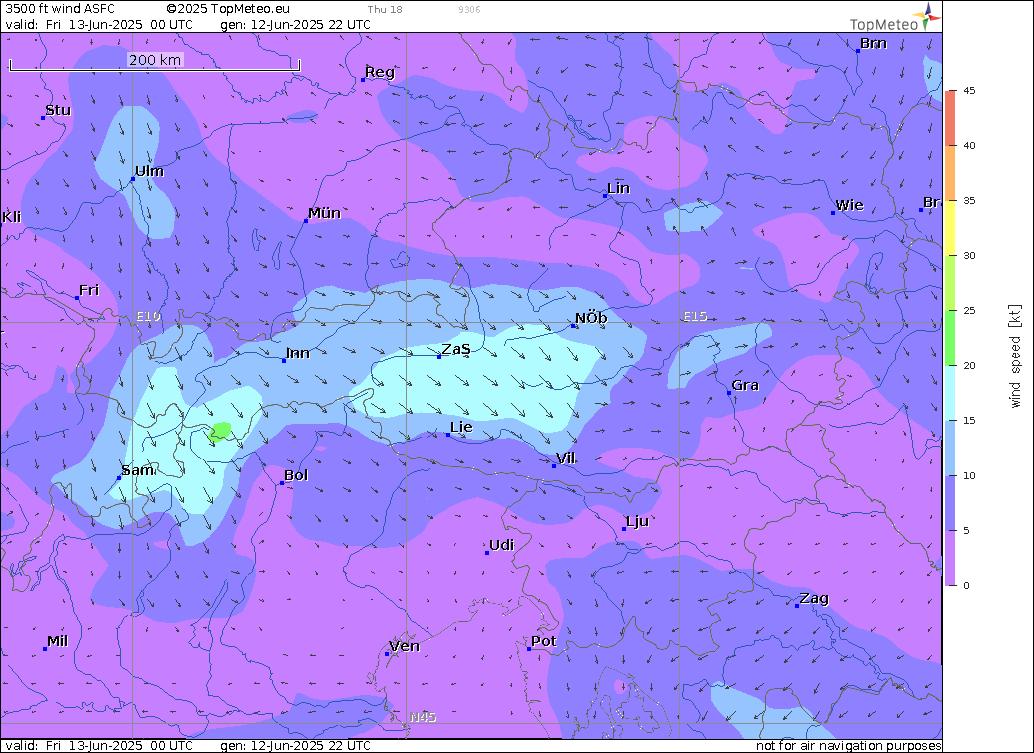Select the "Sam" city label
This screenshot has width=1034, height=753.
(x=138, y=470)
